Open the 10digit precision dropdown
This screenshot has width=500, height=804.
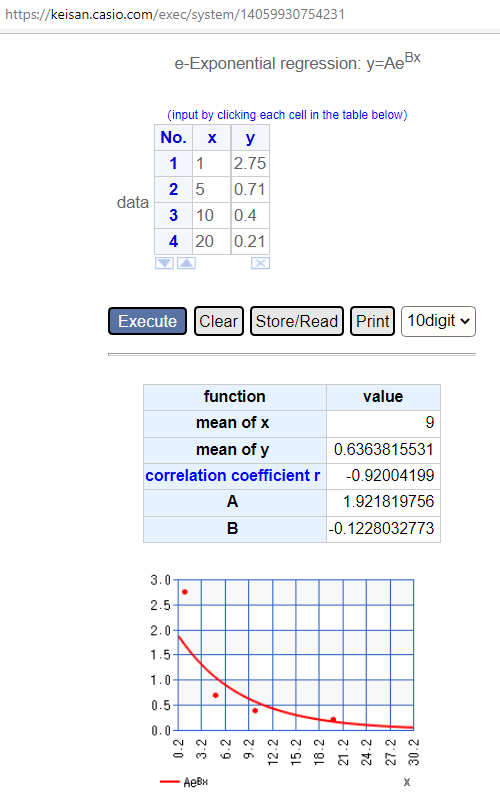[x=438, y=321]
